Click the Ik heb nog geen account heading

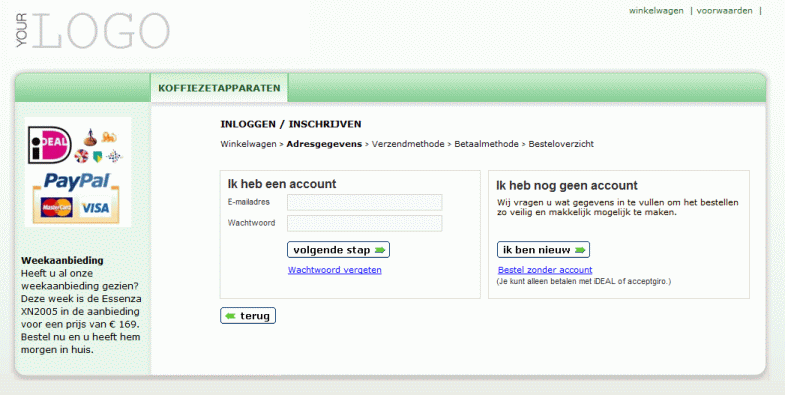pos(567,186)
